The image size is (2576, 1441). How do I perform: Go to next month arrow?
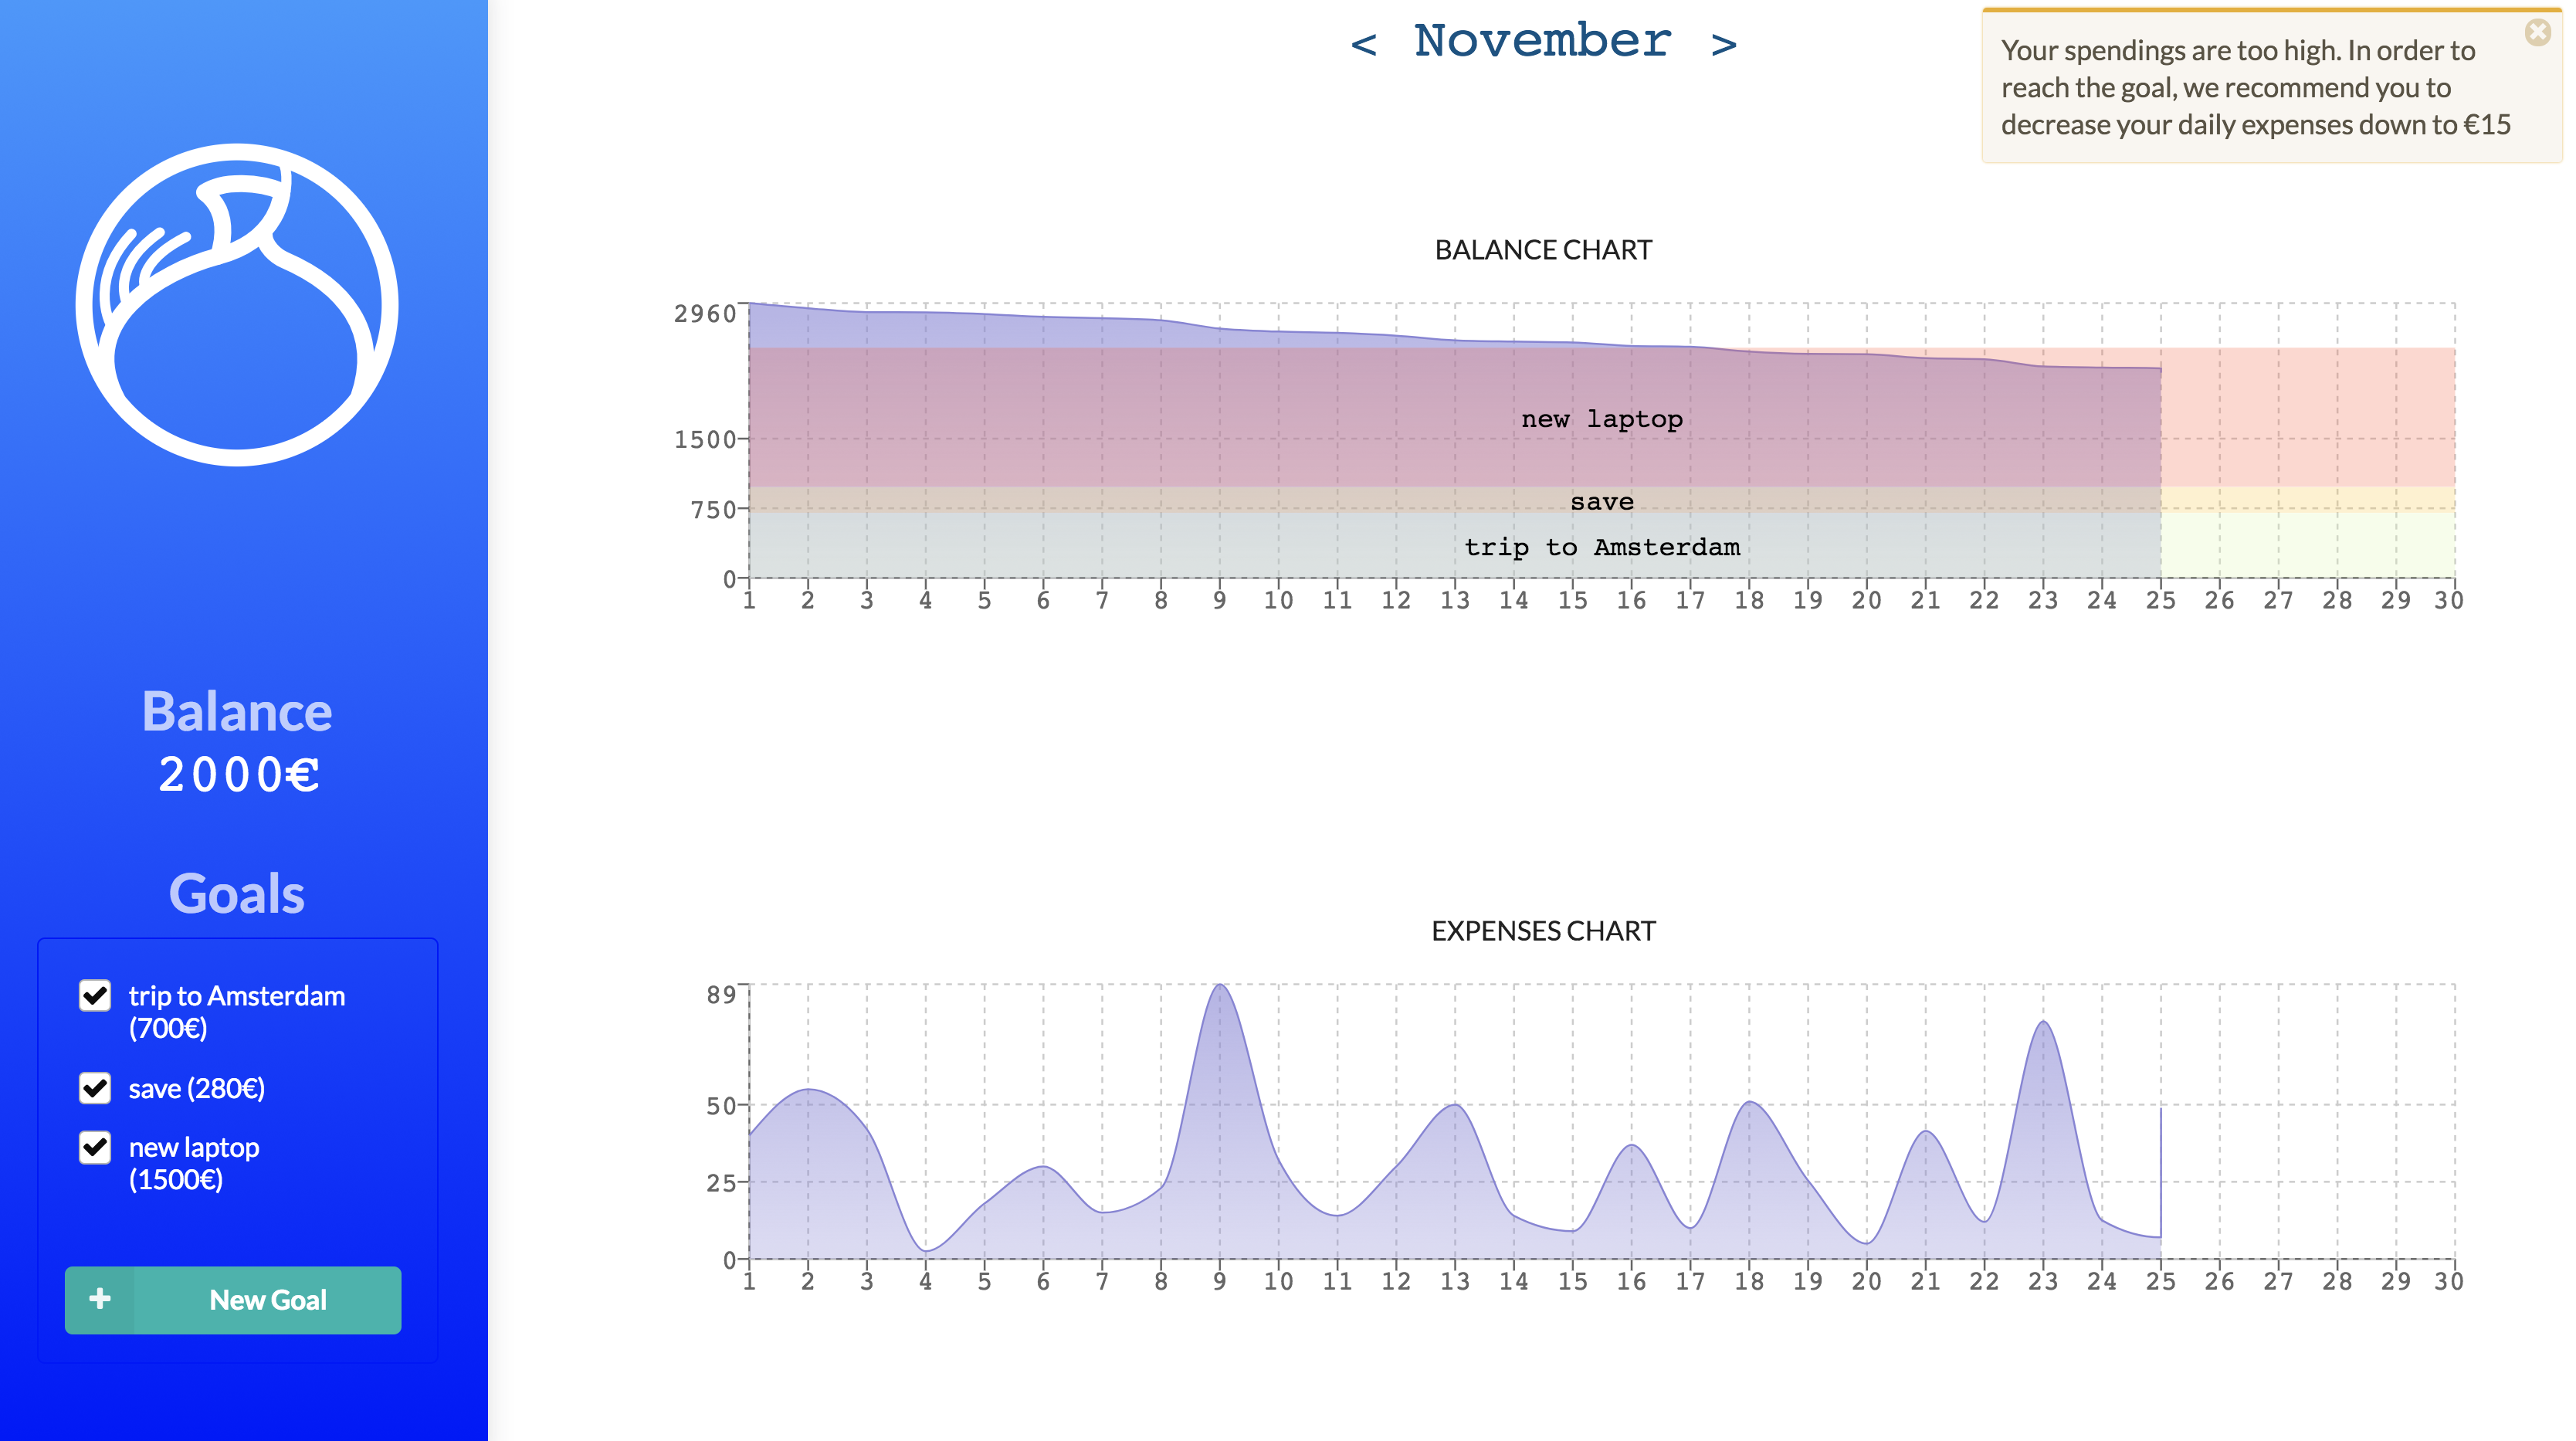tap(1723, 44)
